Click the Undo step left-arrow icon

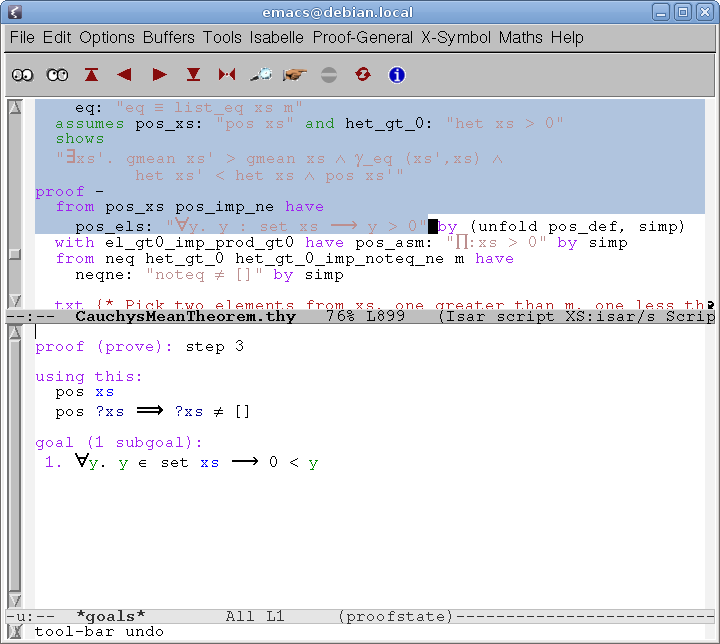click(125, 75)
